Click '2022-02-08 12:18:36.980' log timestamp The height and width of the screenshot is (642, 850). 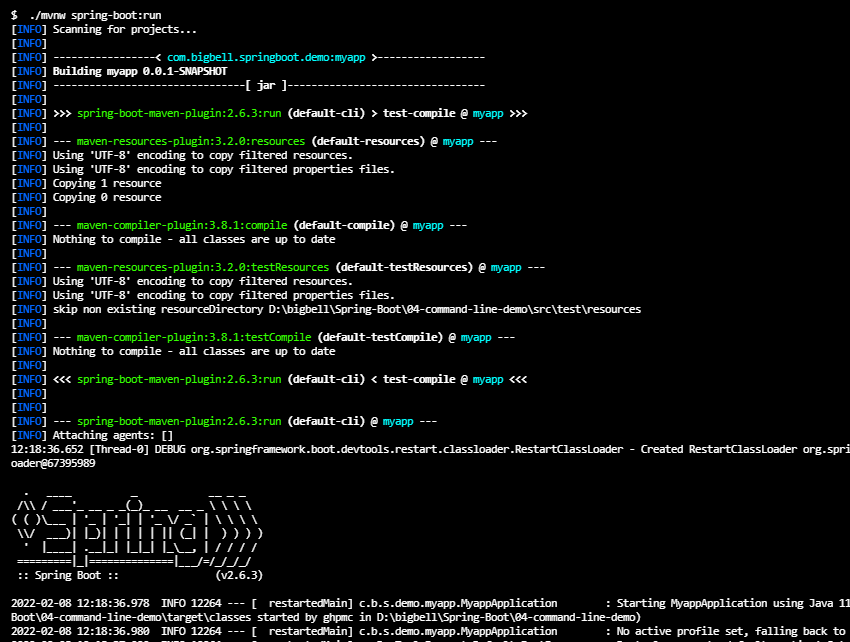(x=80, y=632)
